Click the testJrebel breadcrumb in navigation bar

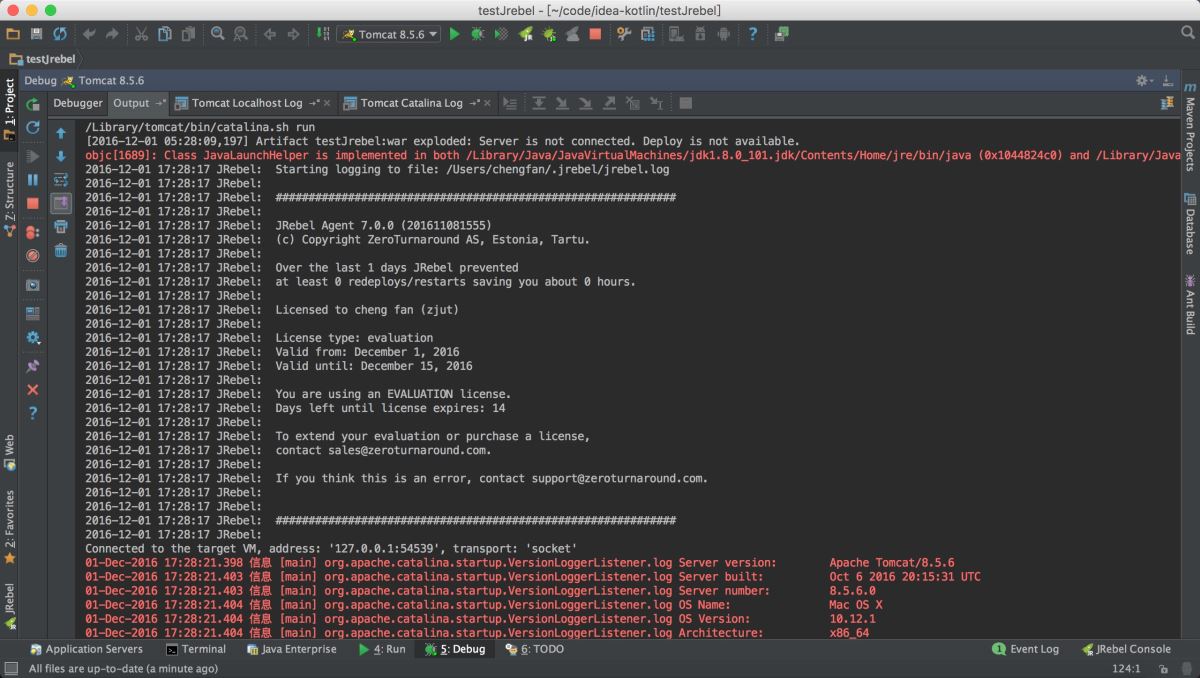point(42,59)
